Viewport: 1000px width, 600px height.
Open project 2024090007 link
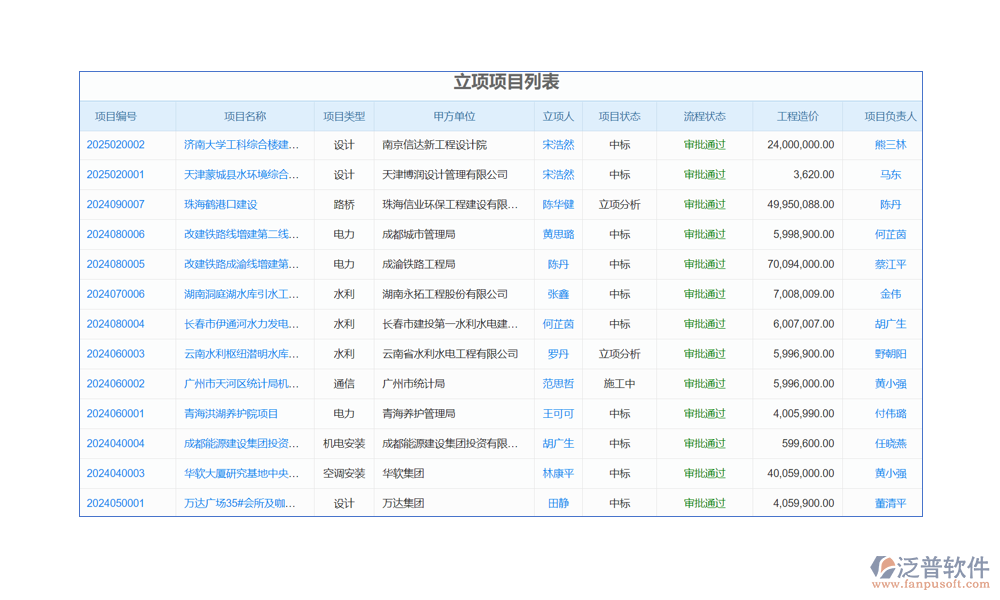(x=115, y=205)
